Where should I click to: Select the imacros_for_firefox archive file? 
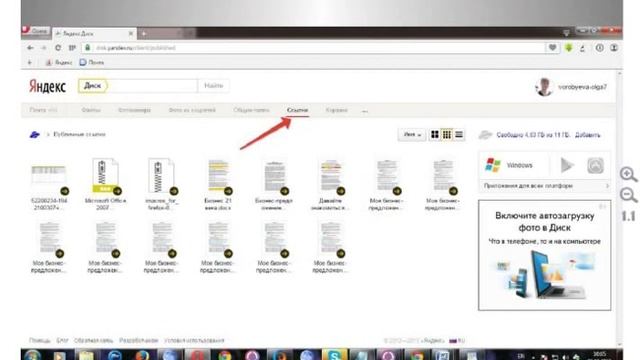pyautogui.click(x=161, y=176)
